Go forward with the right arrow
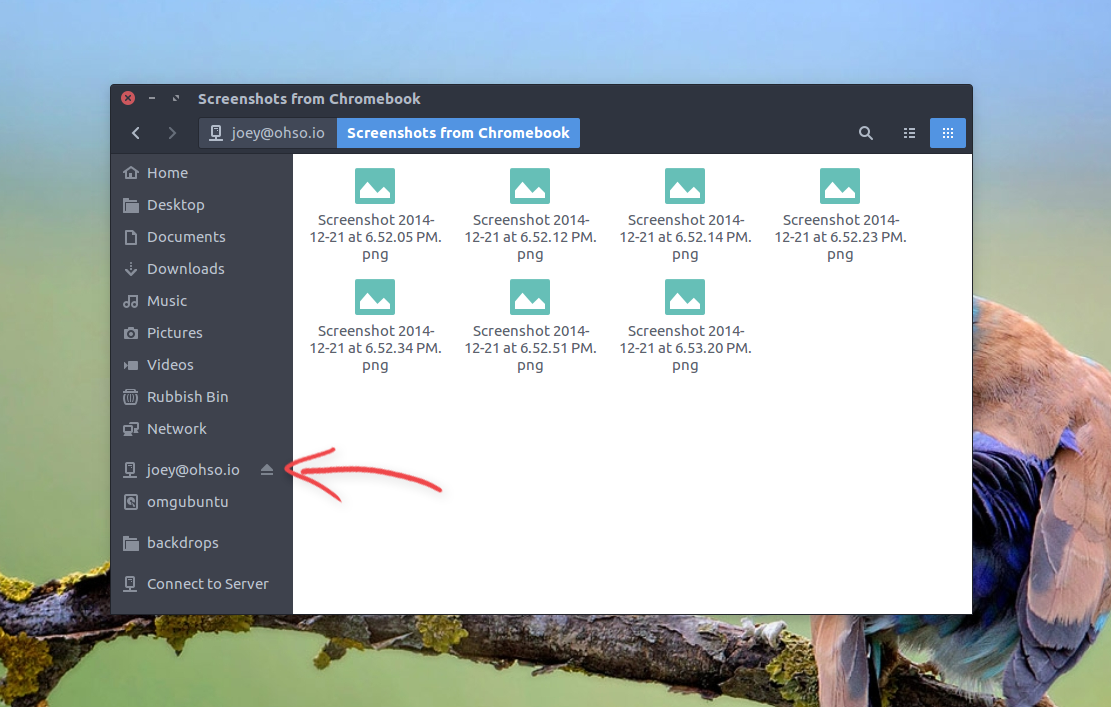This screenshot has height=707, width=1111. pos(172,133)
